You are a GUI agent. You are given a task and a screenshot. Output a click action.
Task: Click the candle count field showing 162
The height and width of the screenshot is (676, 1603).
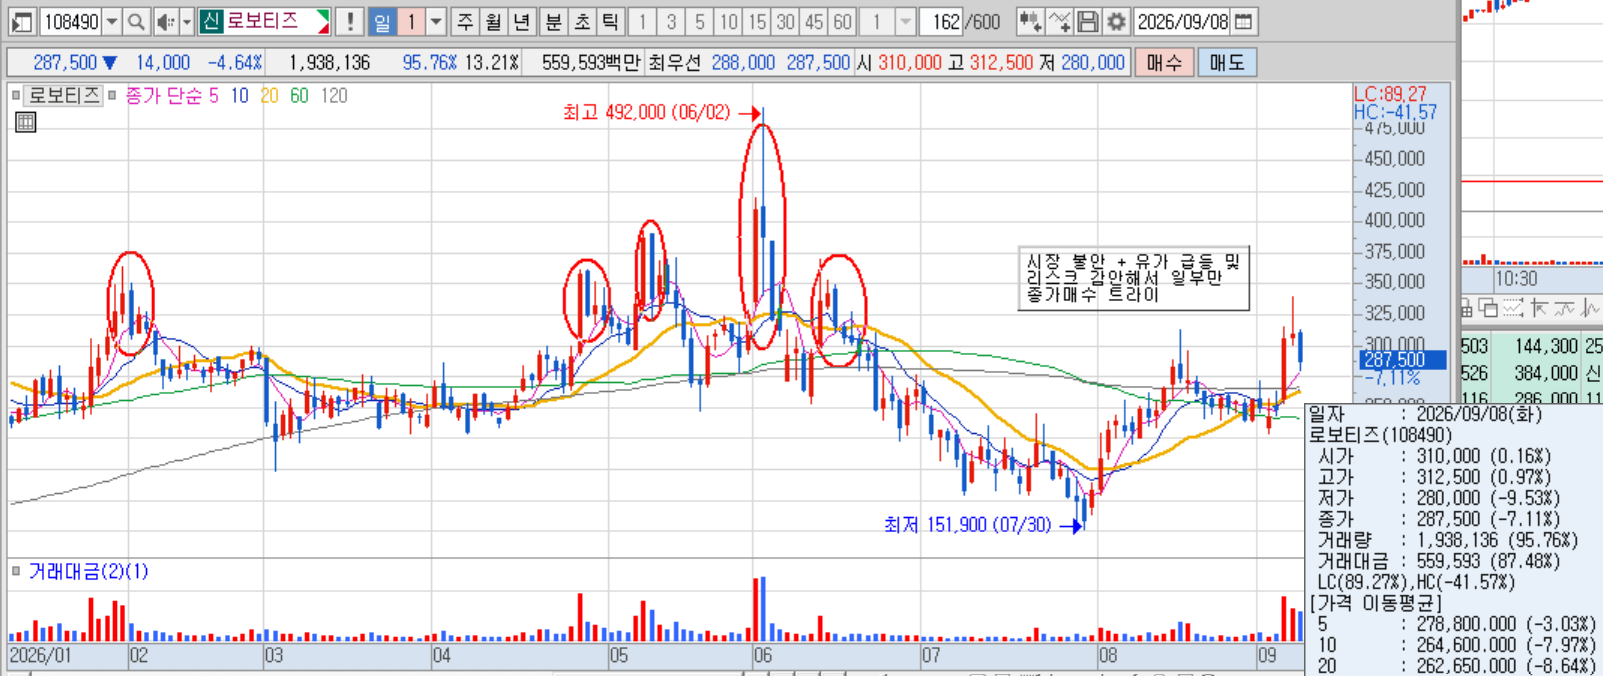941,21
